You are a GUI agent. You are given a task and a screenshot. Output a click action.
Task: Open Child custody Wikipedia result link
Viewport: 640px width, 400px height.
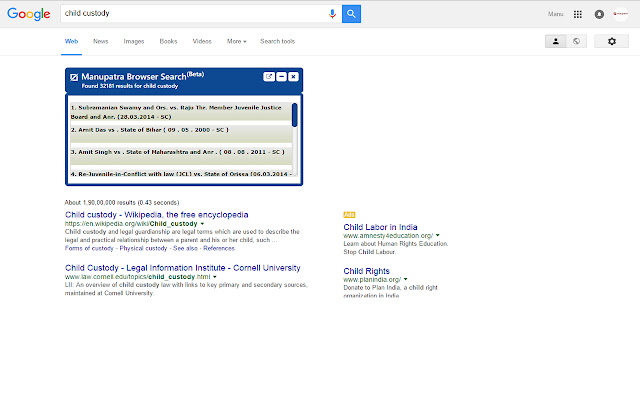[x=156, y=215]
